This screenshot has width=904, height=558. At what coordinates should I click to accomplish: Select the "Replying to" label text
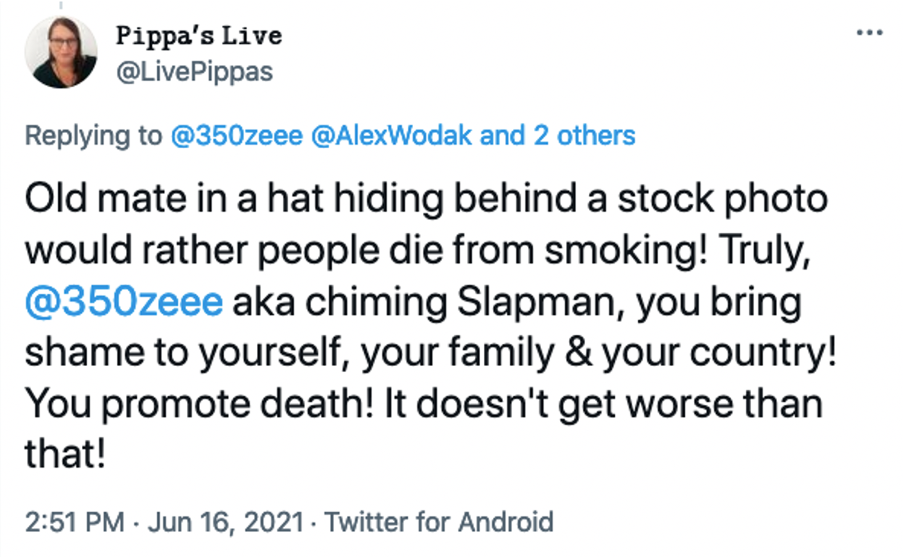[x=93, y=137]
